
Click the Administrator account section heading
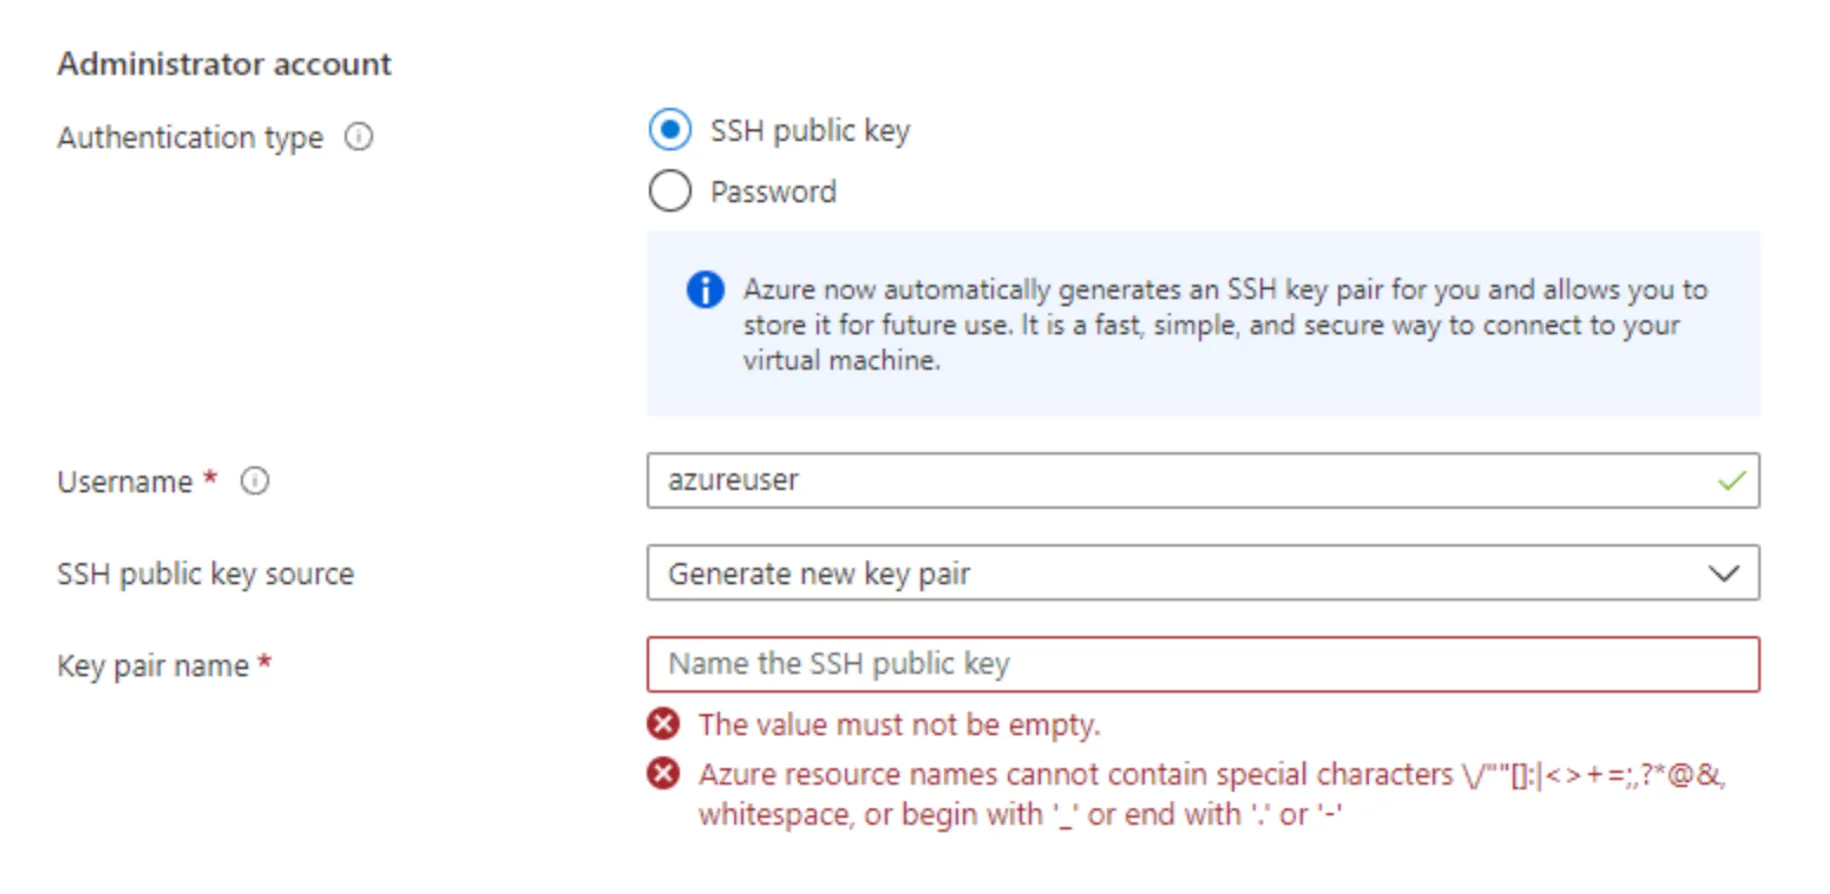[224, 63]
